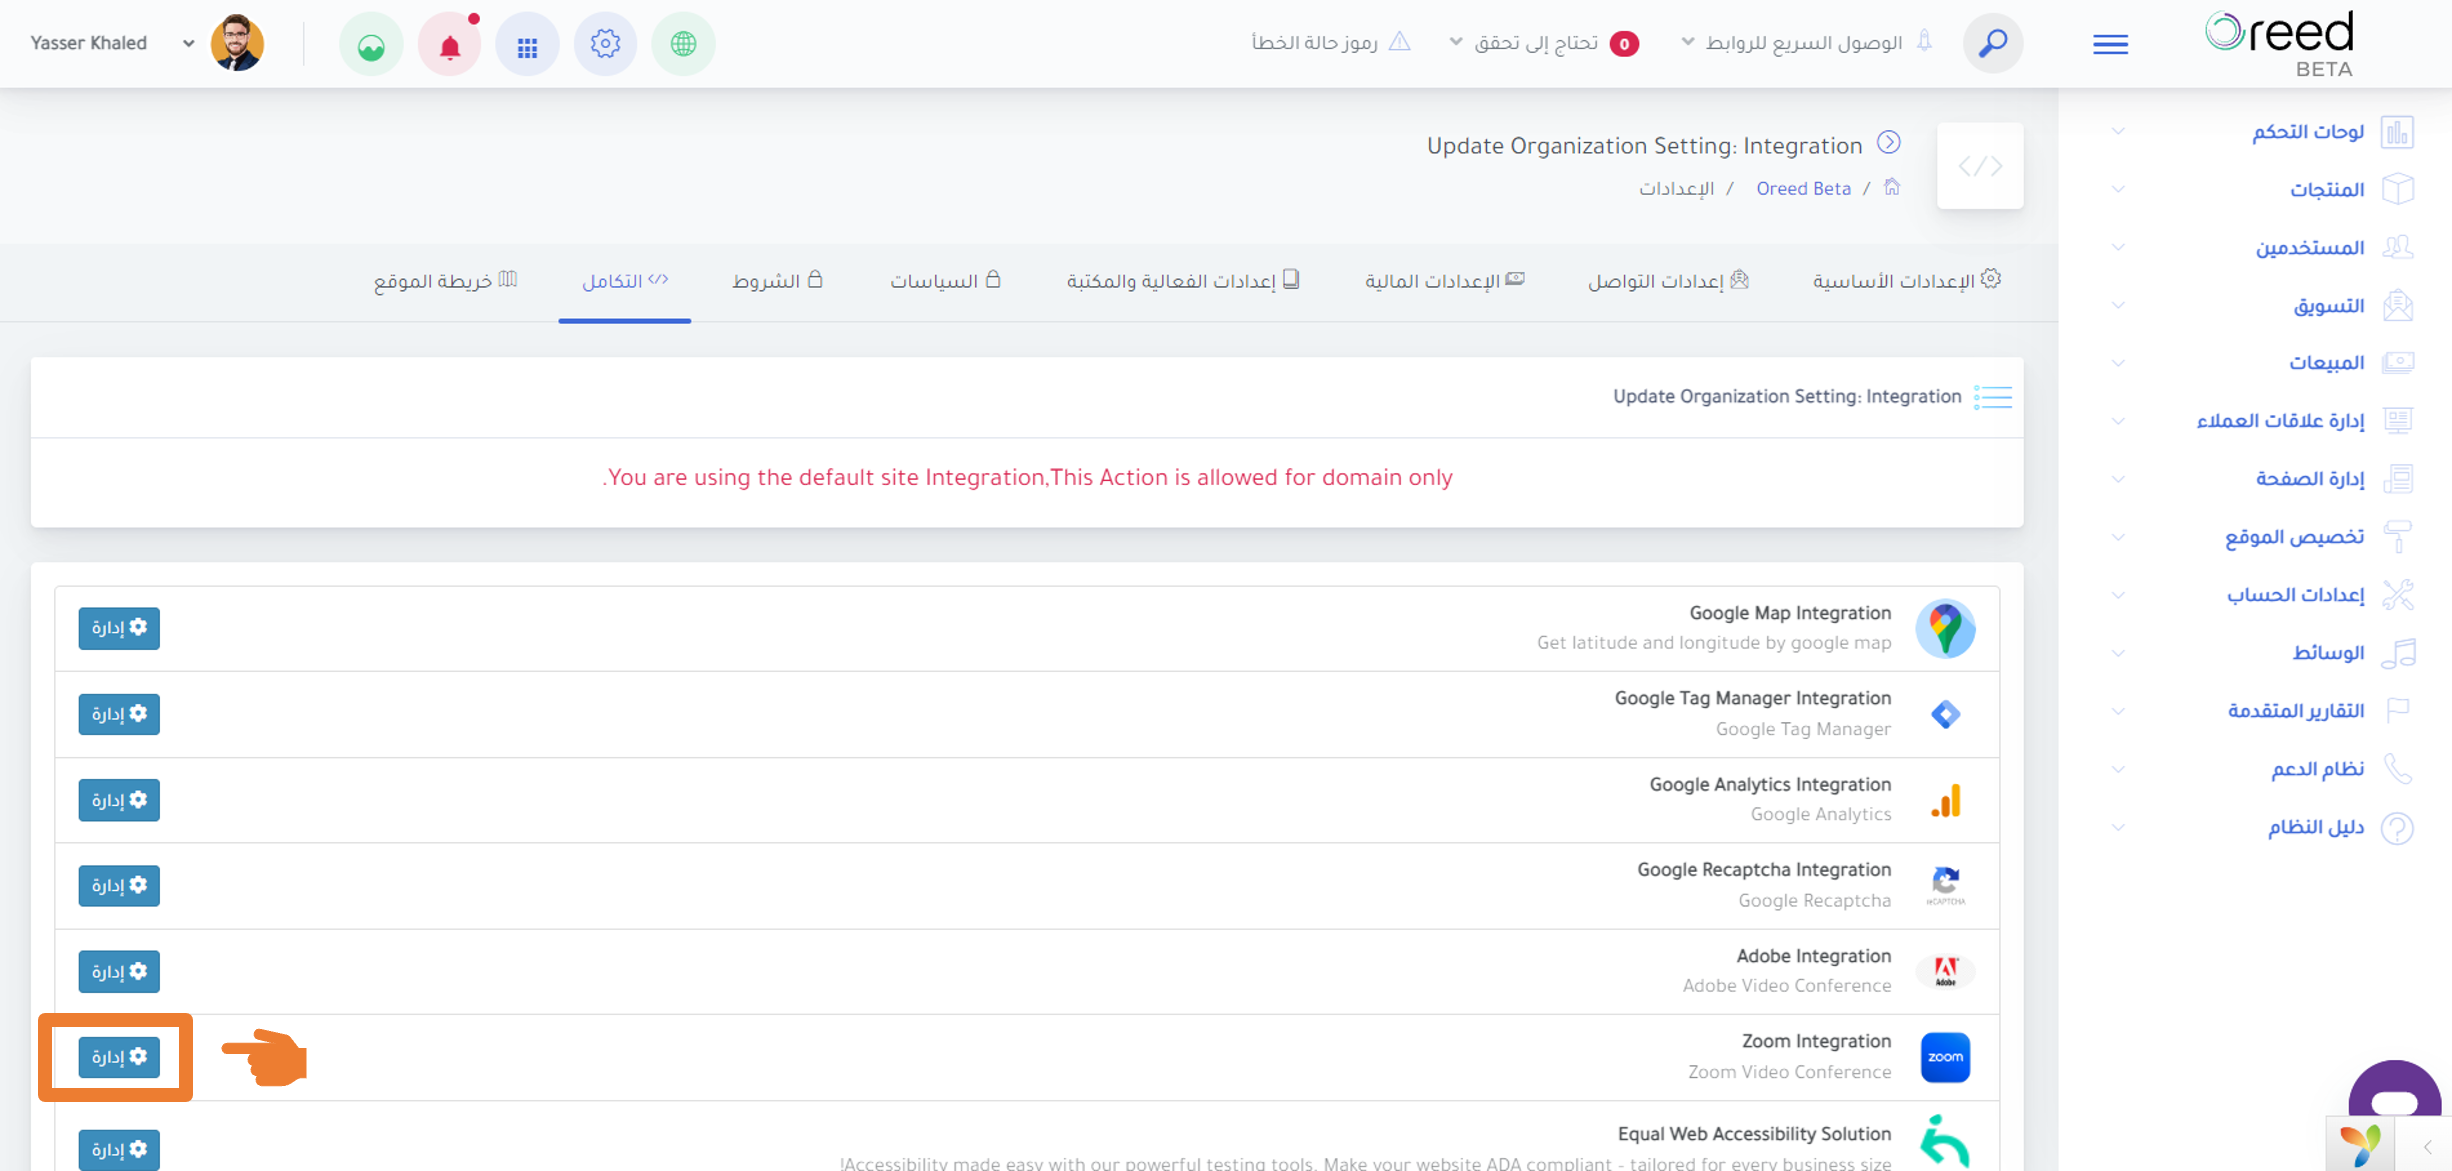Click the Google Recaptcha logo
2452x1171 pixels.
click(1945, 885)
